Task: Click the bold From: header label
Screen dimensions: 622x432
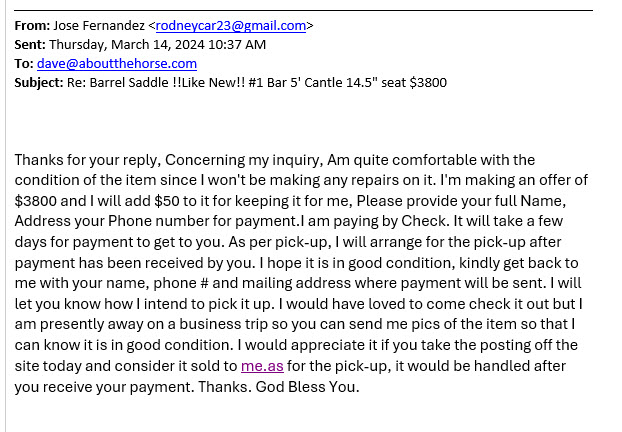Action: coord(32,26)
